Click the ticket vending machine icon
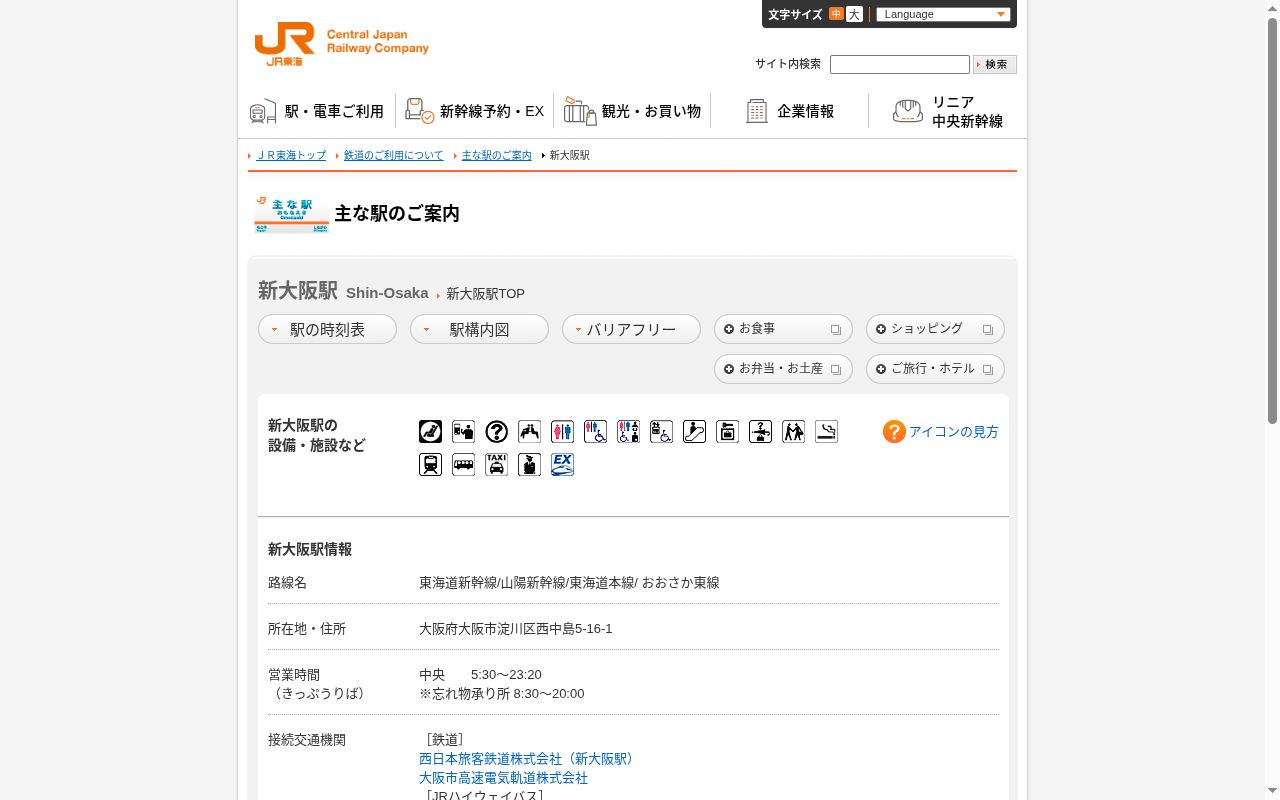The width and height of the screenshot is (1280, 800). tap(463, 431)
